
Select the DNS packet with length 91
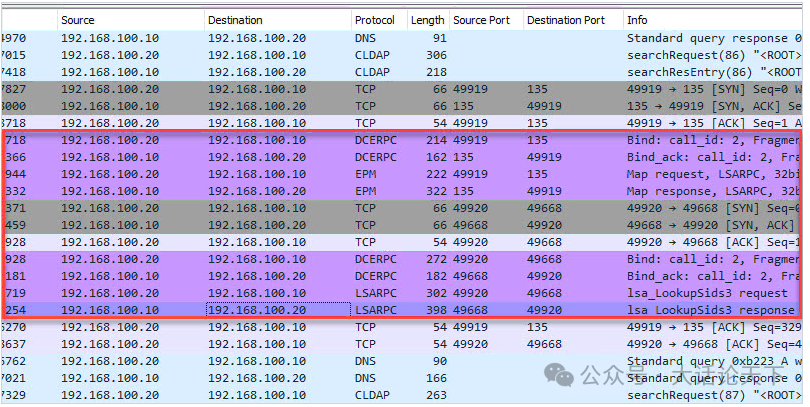(402, 38)
